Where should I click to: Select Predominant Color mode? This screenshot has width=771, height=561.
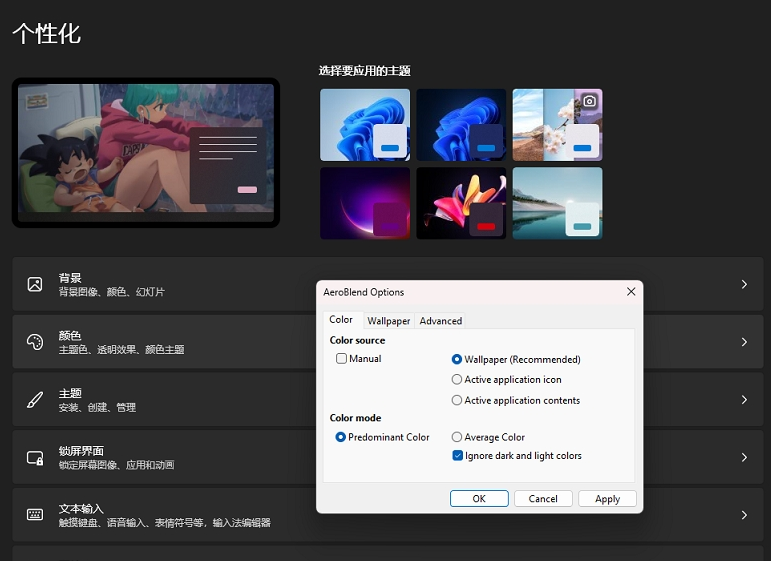tap(340, 437)
